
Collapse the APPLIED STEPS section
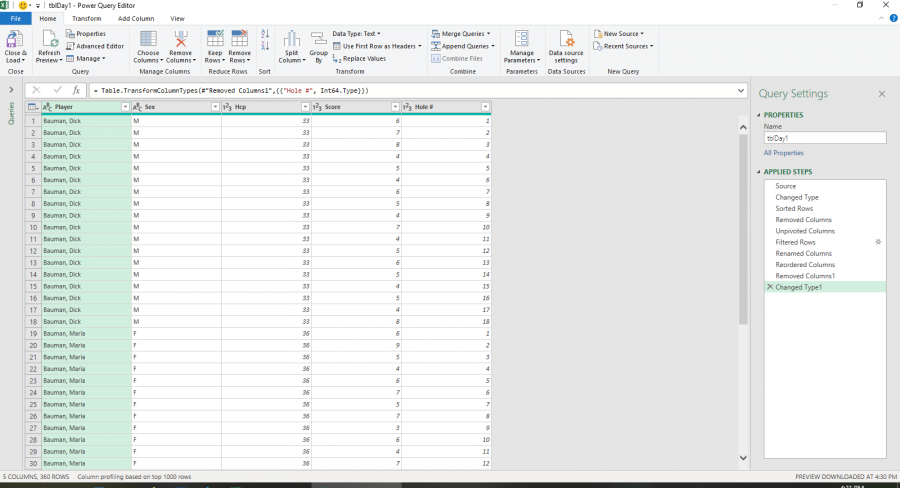759,172
